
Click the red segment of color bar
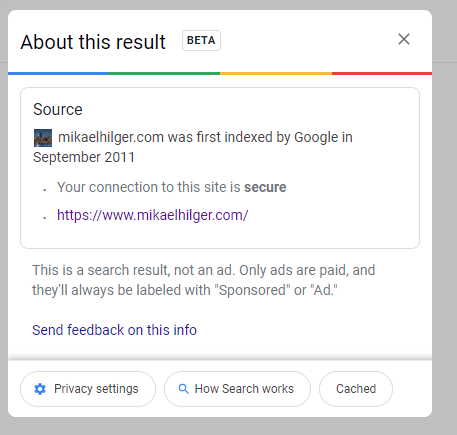382,73
